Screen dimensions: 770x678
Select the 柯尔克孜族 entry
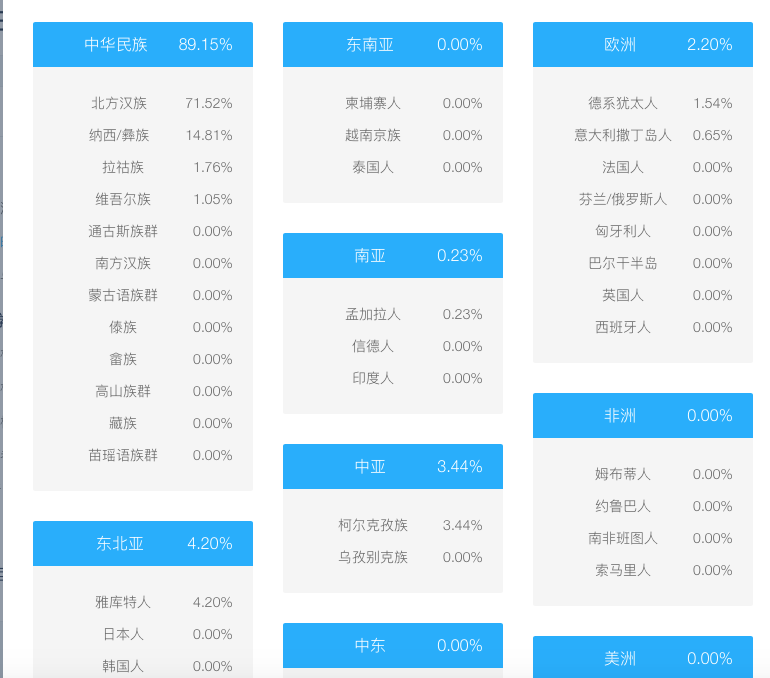(392, 525)
